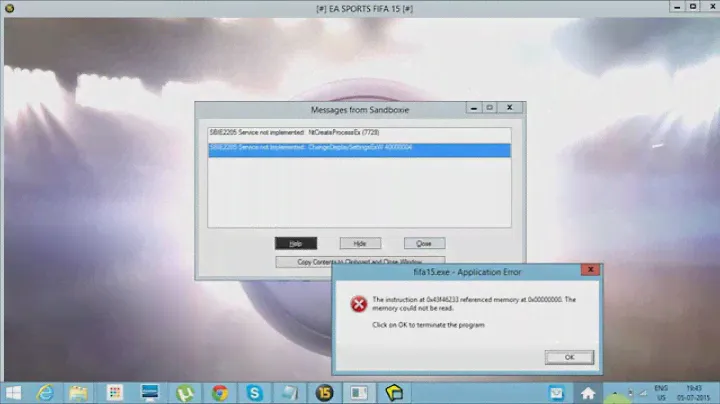Maximize the Messages from Sandboxie window

pos(490,107)
